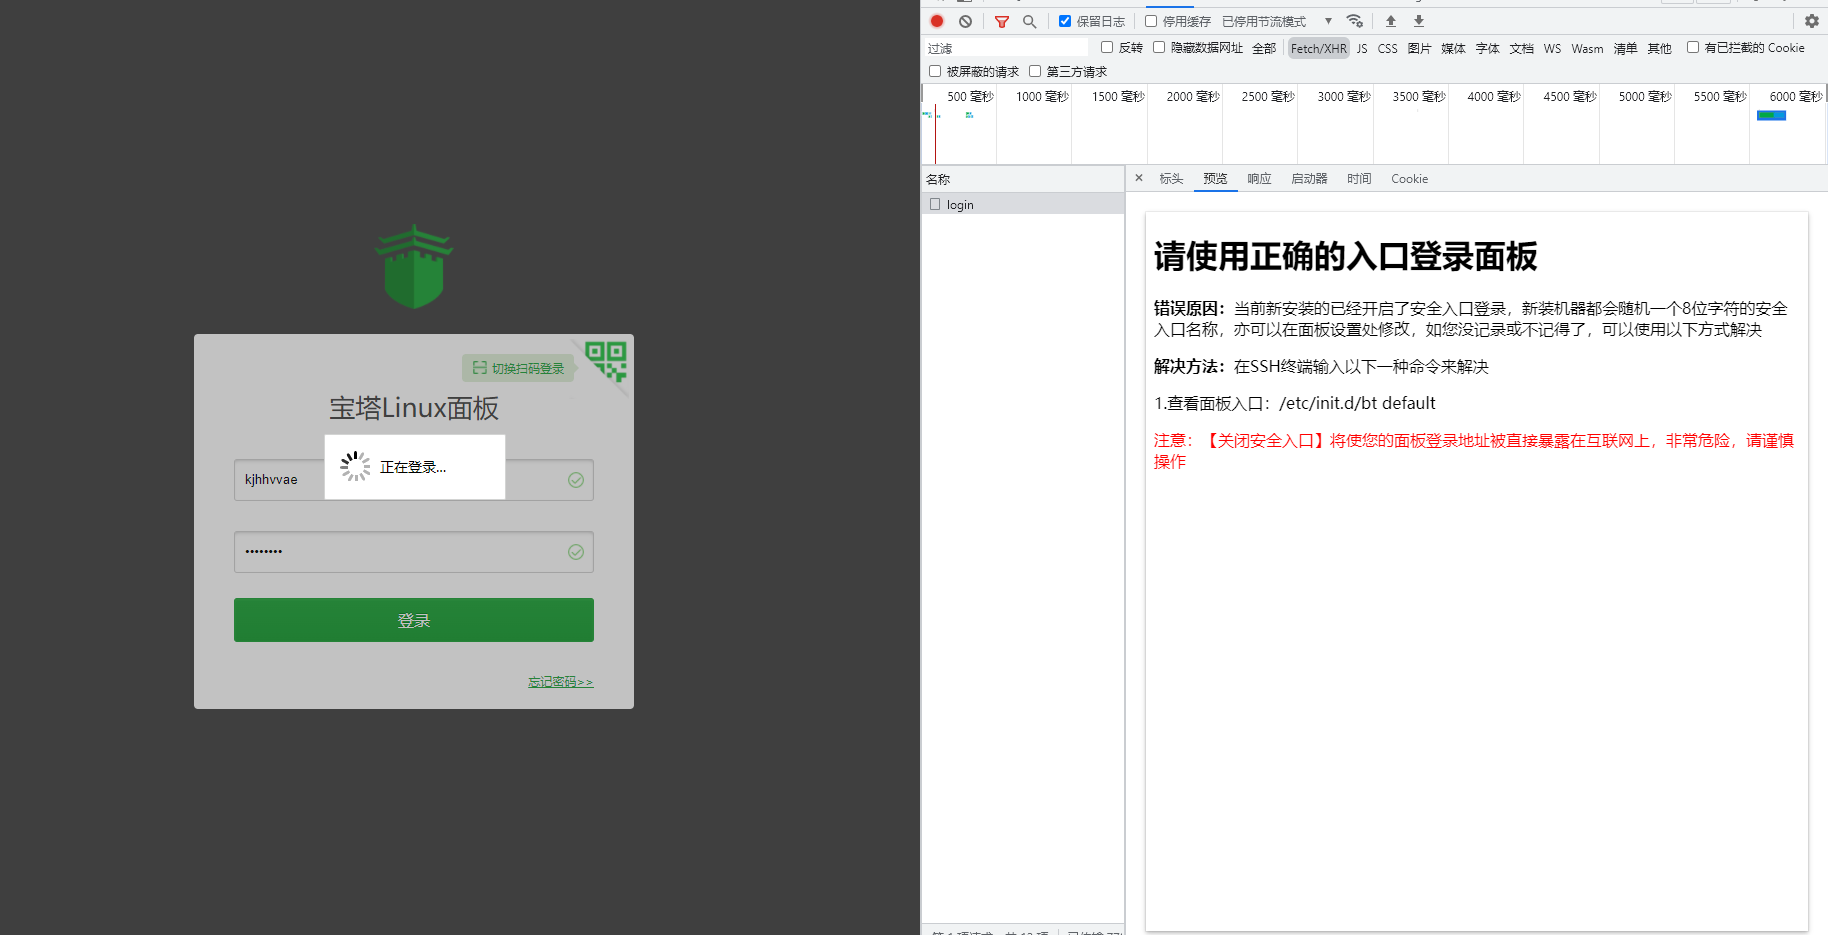Open network settings gear
The height and width of the screenshot is (935, 1828).
click(1812, 21)
